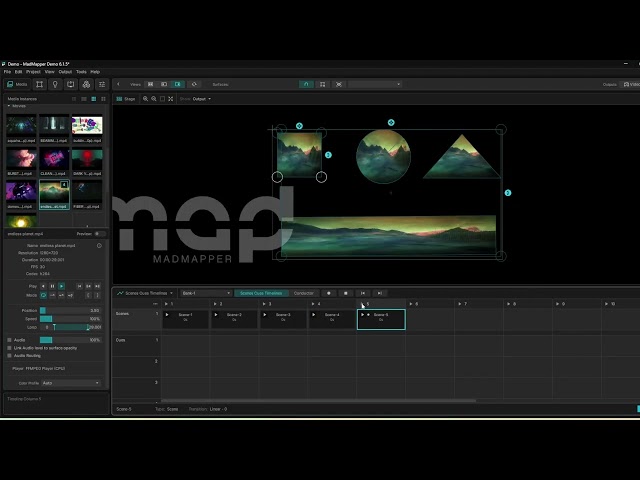The width and height of the screenshot is (640, 480).
Task: Switch media list to small-icon view
Action: 74,99
